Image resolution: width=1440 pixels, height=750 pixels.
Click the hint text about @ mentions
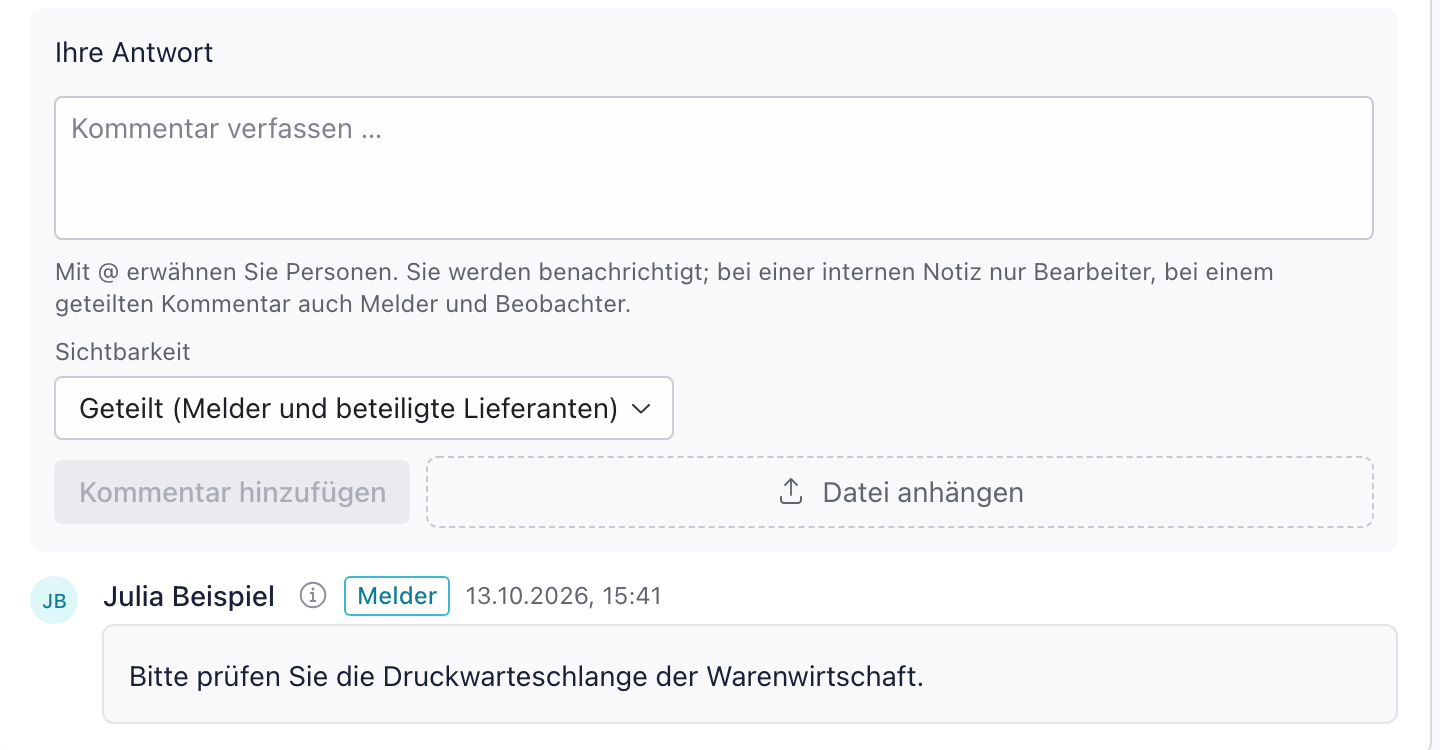(664, 288)
